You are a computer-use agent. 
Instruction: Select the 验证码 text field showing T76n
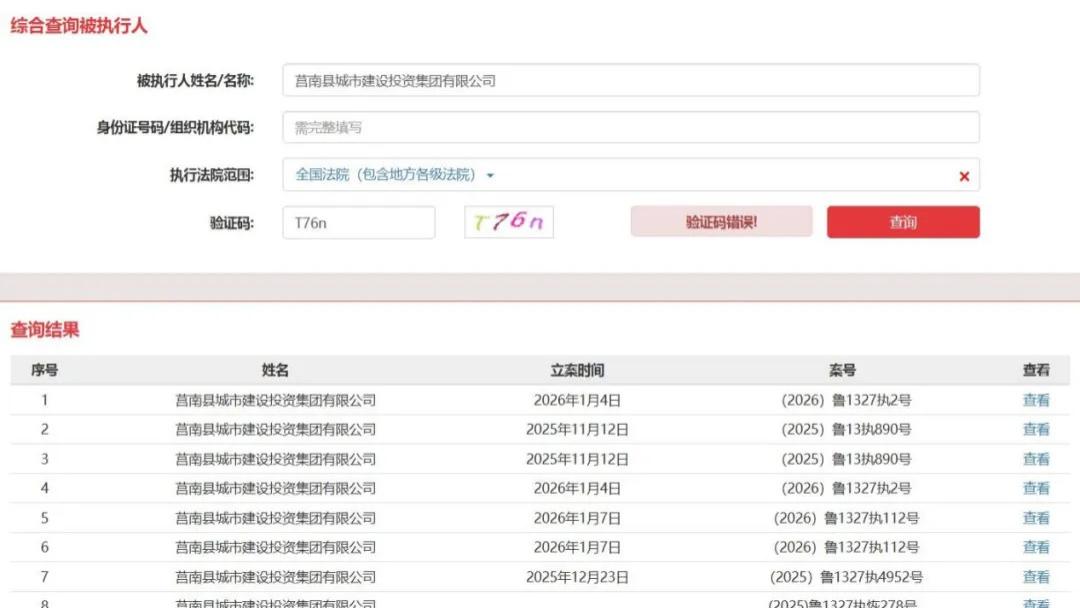point(359,221)
